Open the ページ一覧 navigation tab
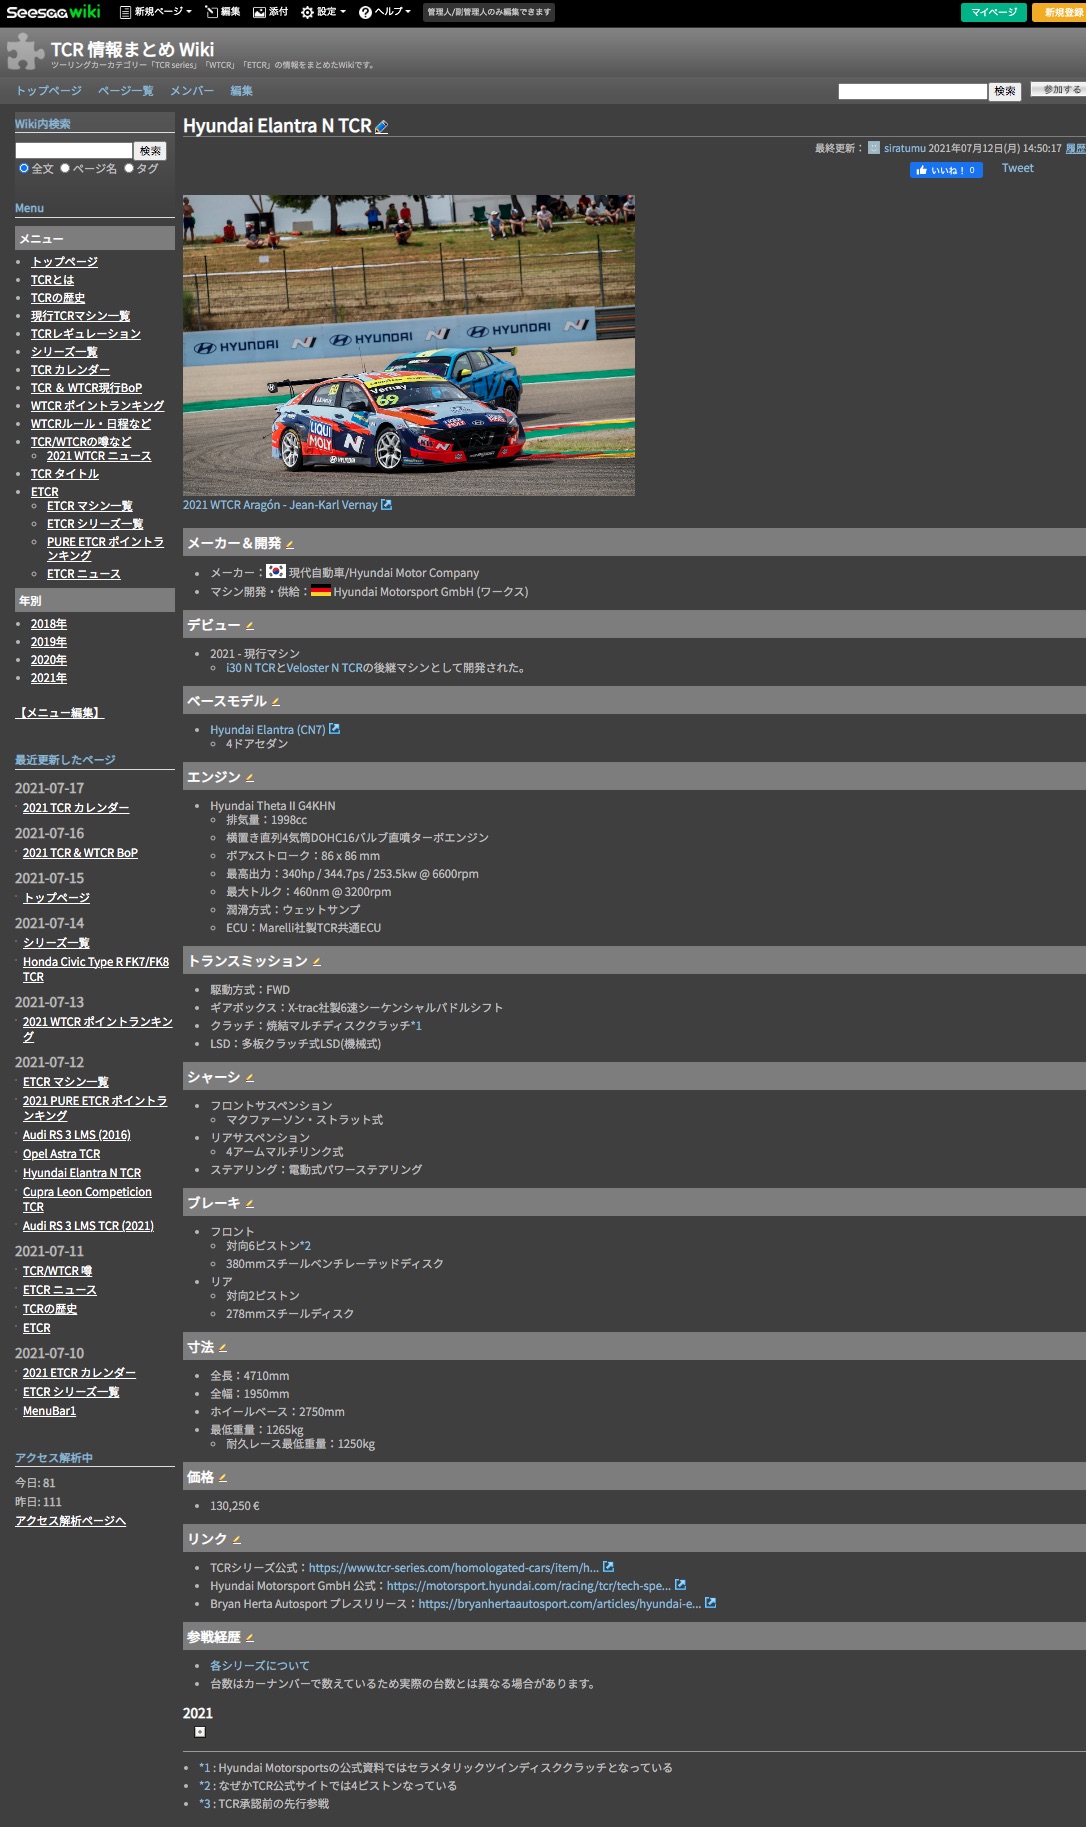1086x1827 pixels. pyautogui.click(x=126, y=91)
